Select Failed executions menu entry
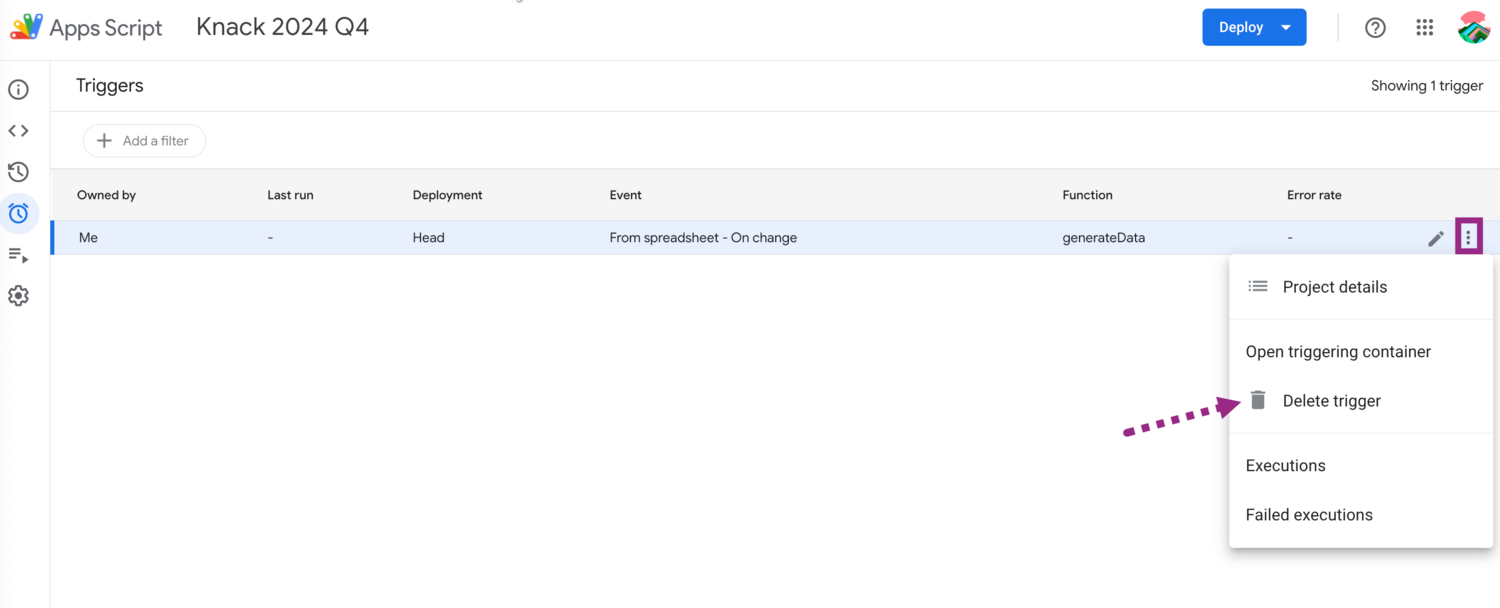1500x608 pixels. coord(1309,515)
